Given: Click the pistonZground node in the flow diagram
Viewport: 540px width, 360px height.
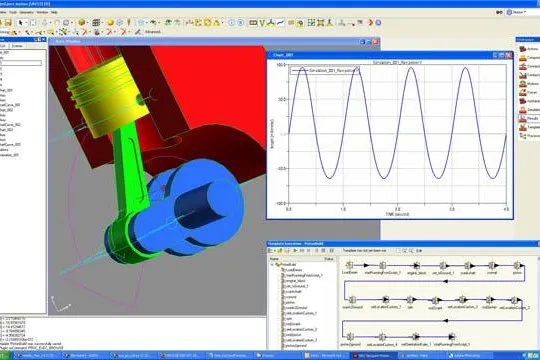Looking at the screenshot, I should coord(350,337).
